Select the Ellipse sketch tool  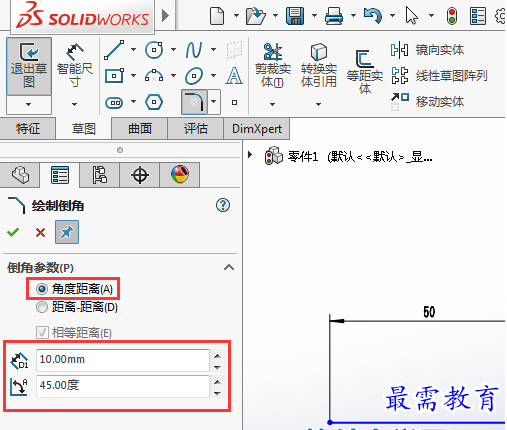tap(194, 76)
